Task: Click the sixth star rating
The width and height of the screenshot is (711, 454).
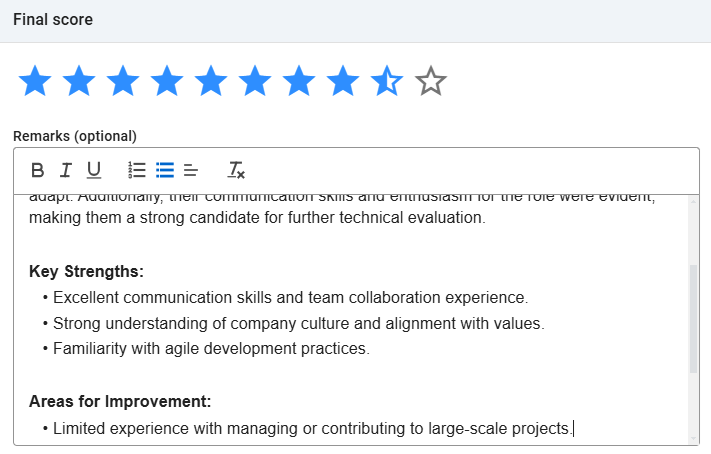Action: click(x=254, y=81)
